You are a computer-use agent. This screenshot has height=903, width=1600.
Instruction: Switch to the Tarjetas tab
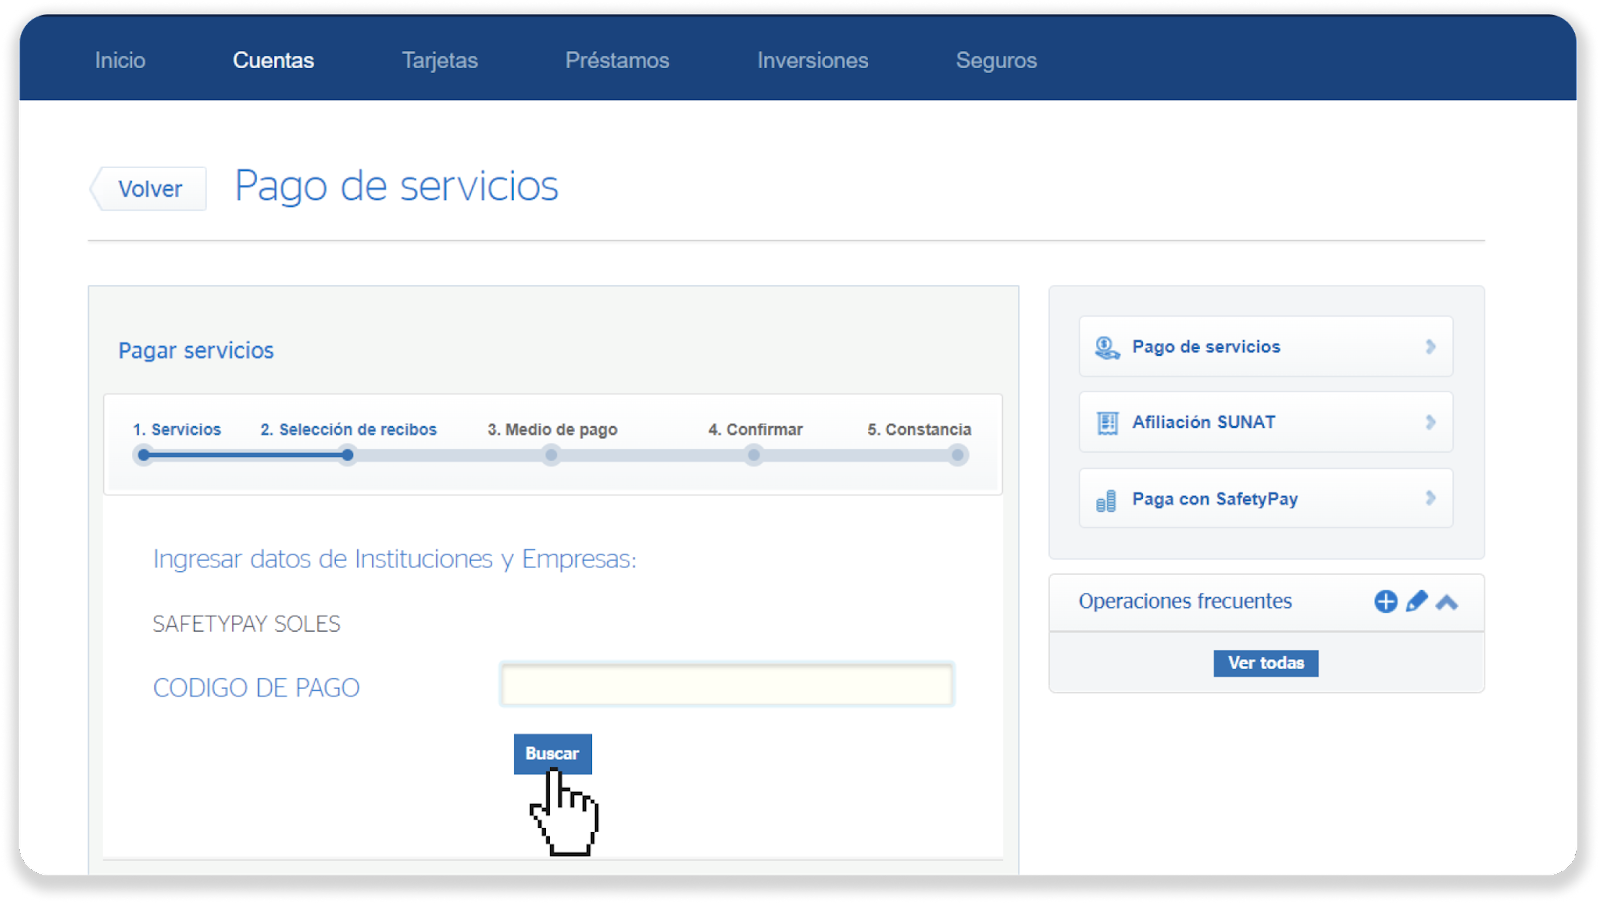tap(439, 60)
